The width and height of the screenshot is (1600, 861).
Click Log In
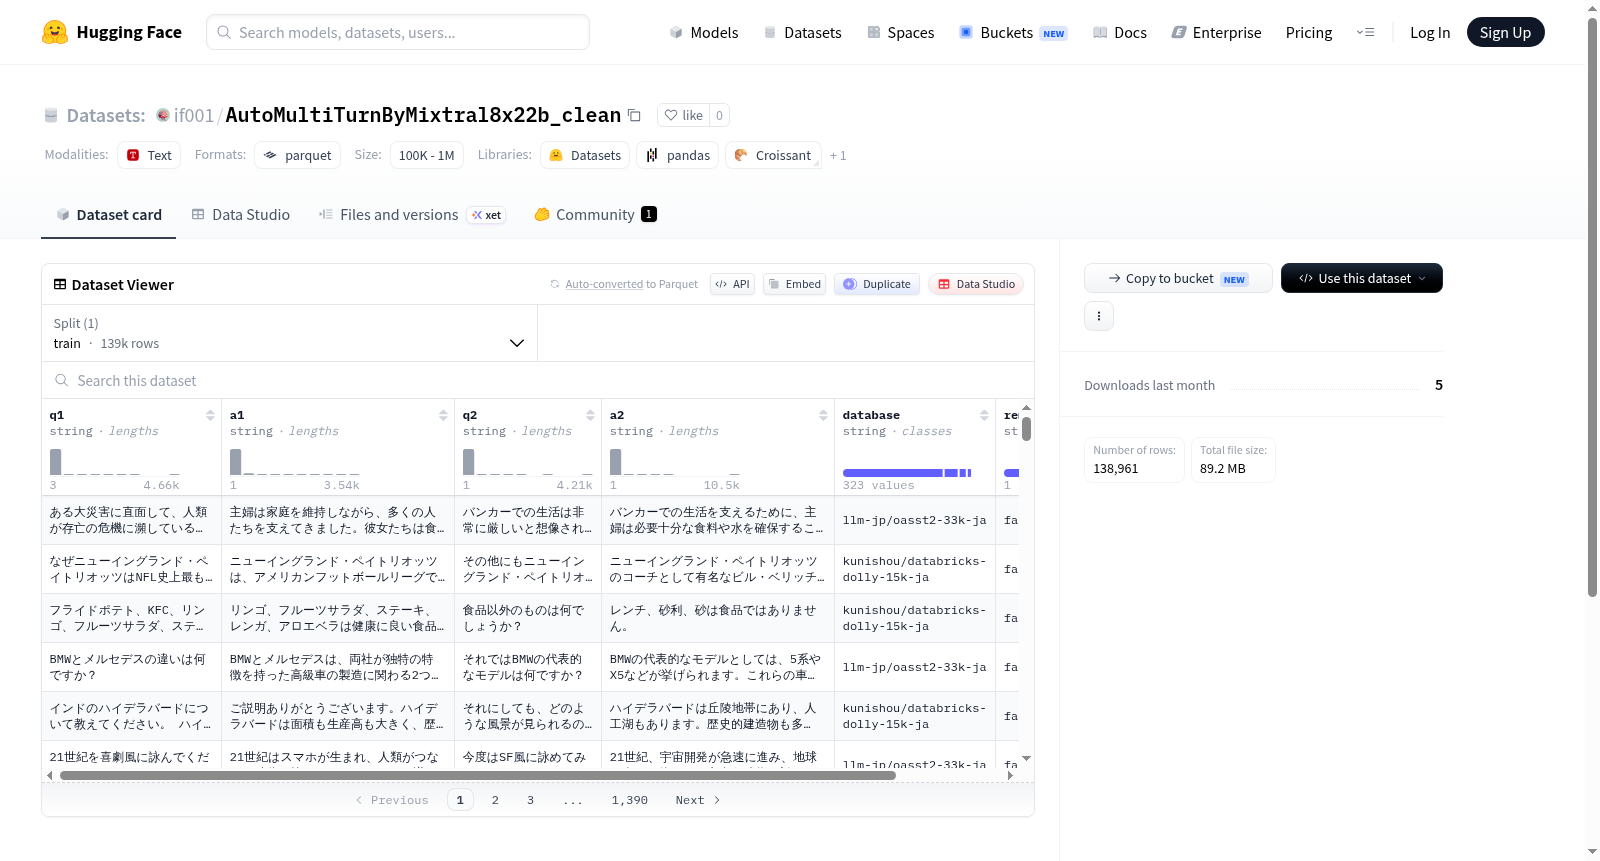click(1430, 32)
